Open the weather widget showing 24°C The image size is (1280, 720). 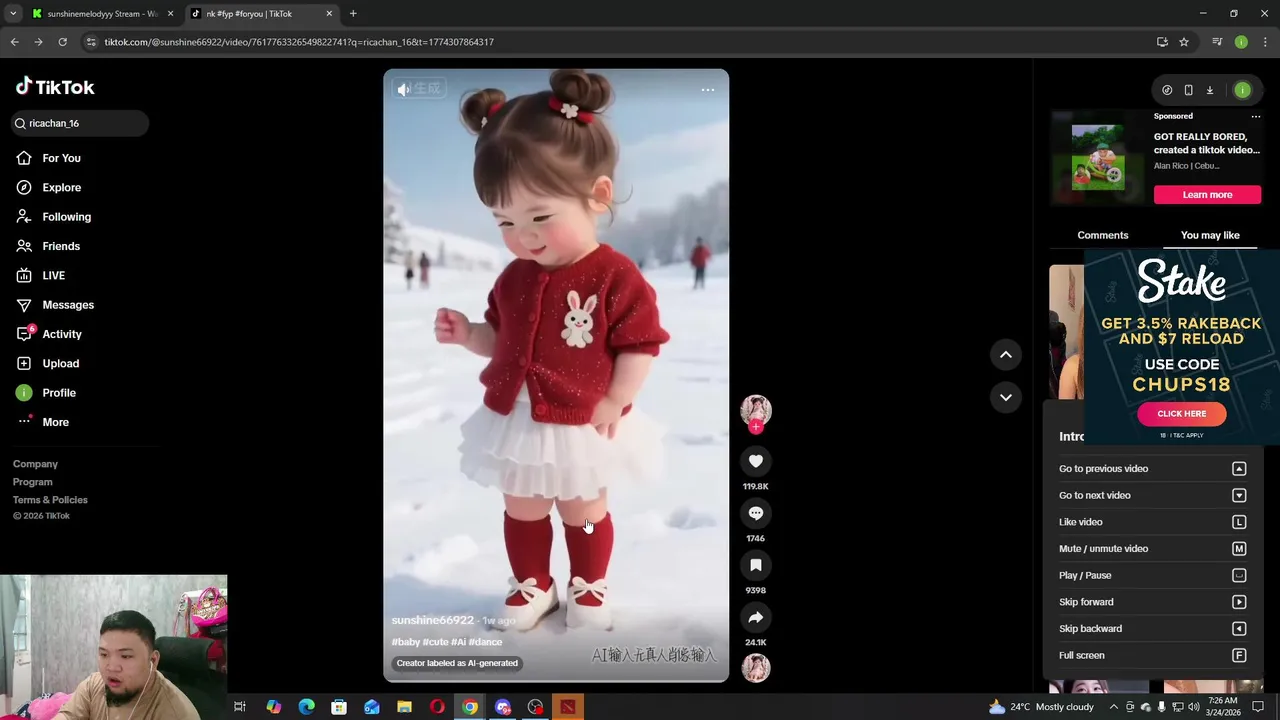1041,707
